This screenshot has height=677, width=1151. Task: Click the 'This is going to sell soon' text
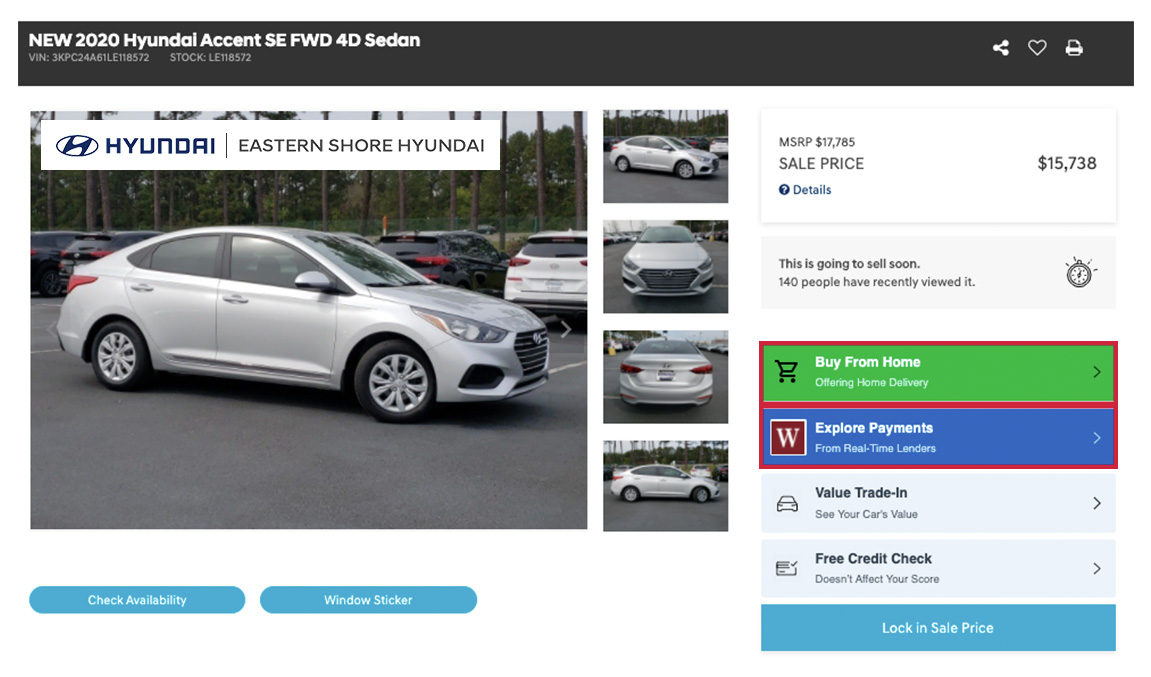click(849, 264)
